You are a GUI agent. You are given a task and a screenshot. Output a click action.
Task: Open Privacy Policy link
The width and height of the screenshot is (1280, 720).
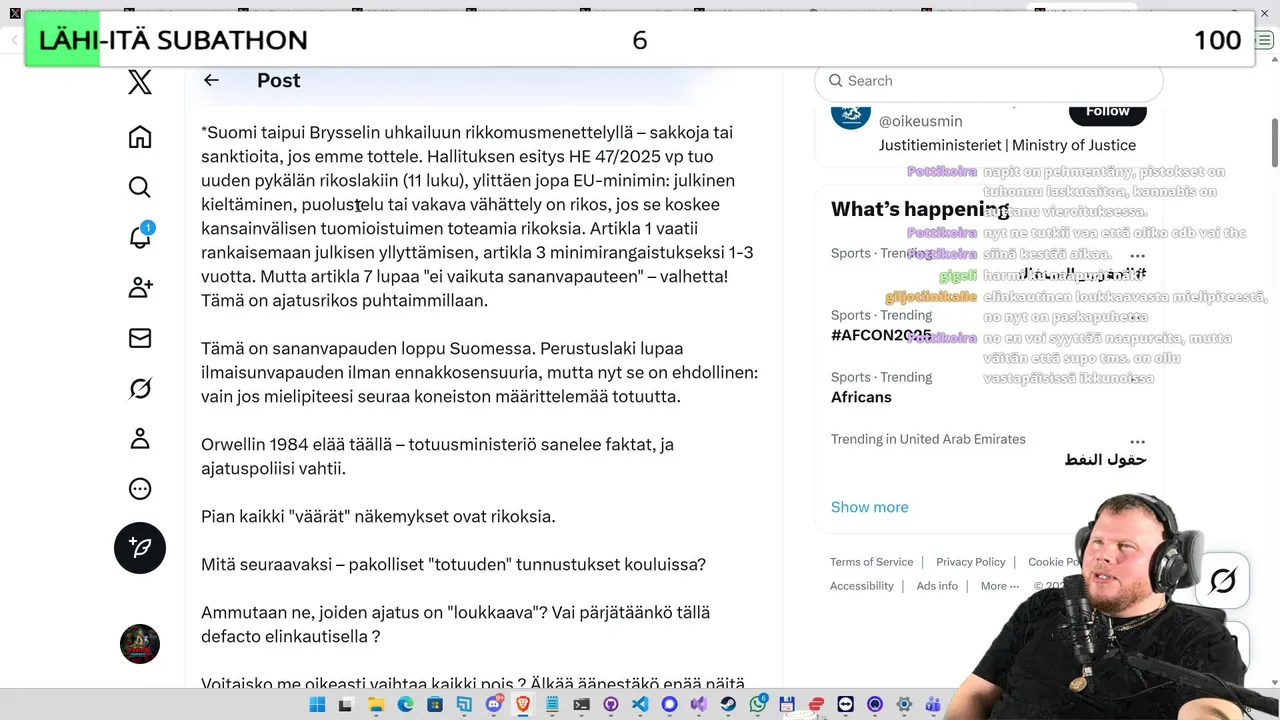(x=970, y=562)
